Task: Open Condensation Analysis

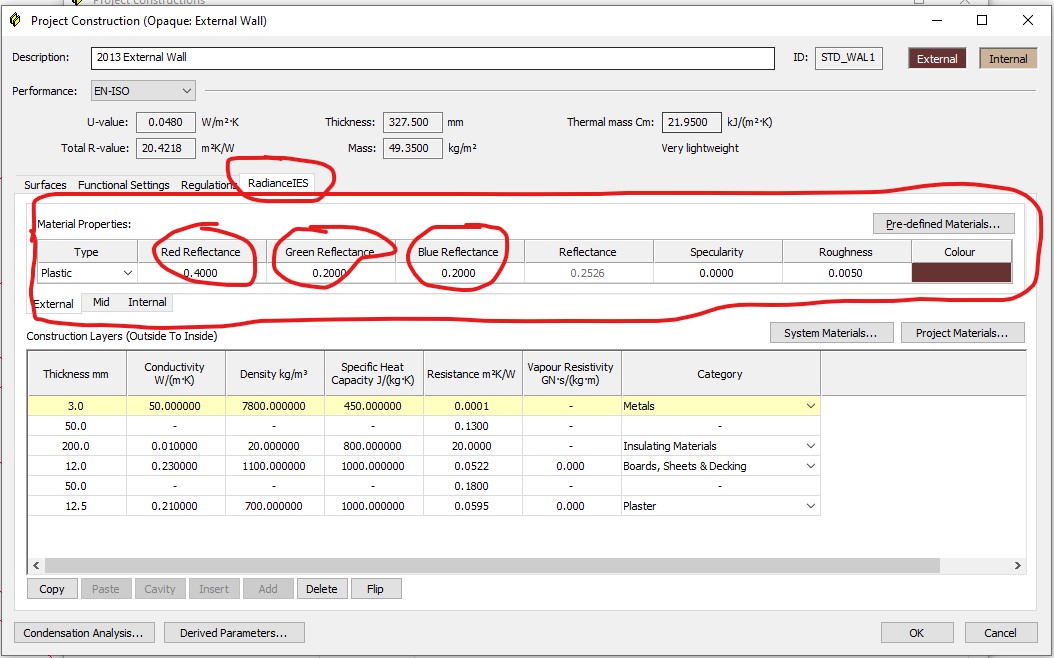Action: 83,632
